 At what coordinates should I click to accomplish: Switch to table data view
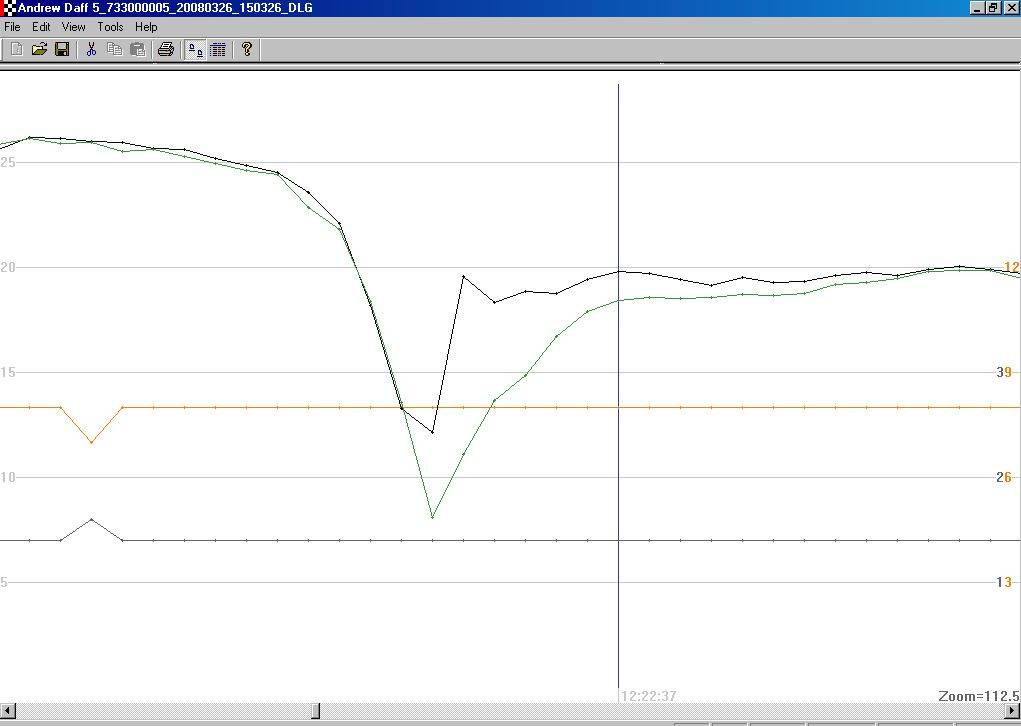click(217, 49)
